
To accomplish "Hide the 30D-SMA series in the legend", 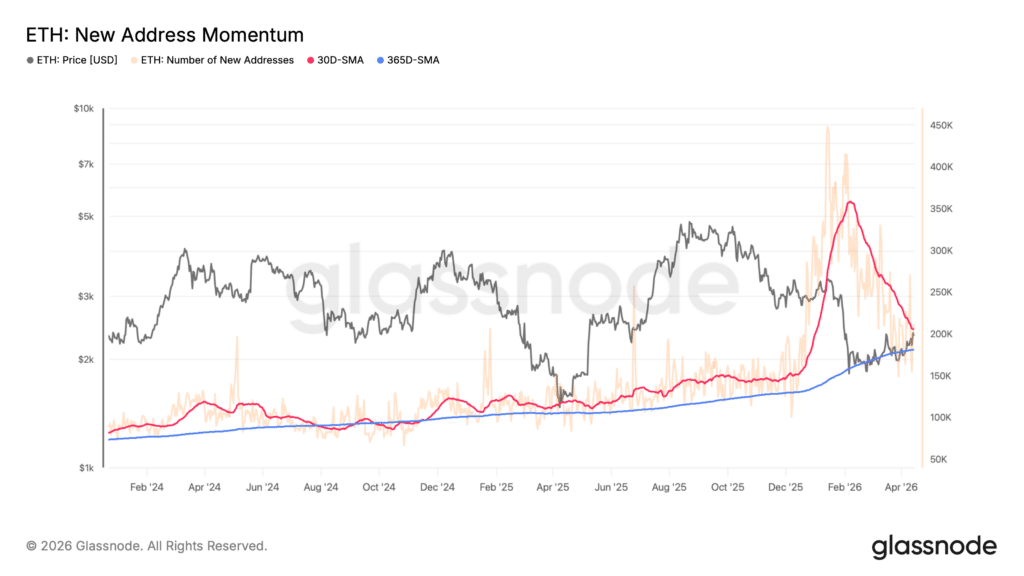I will (335, 60).
